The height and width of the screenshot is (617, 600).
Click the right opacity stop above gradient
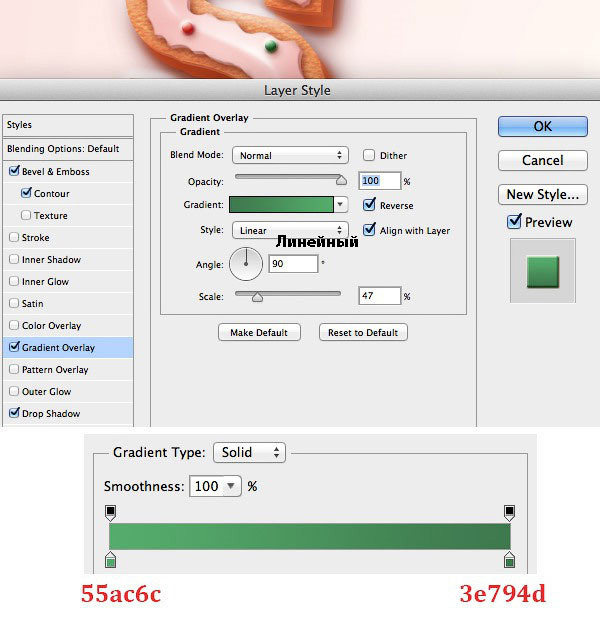coord(510,513)
